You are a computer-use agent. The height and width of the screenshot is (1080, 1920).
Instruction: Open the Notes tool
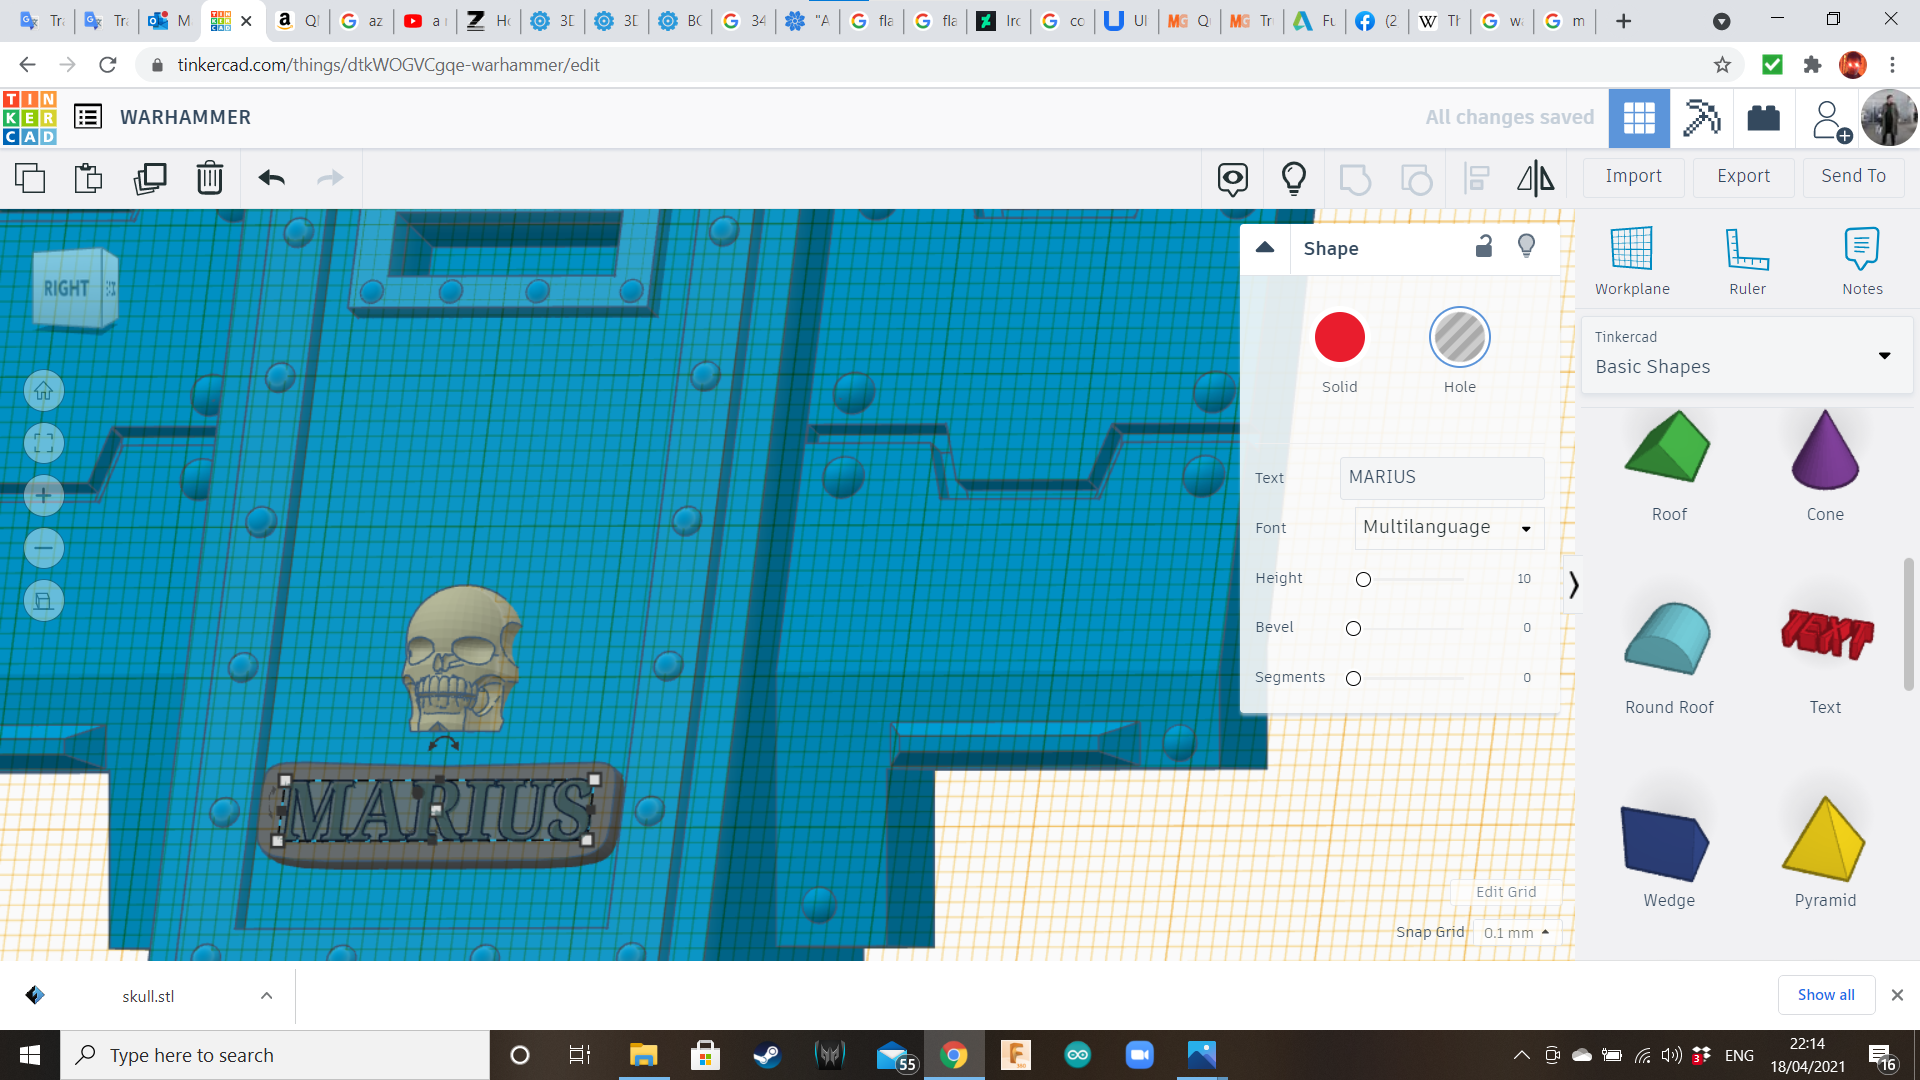(1861, 260)
